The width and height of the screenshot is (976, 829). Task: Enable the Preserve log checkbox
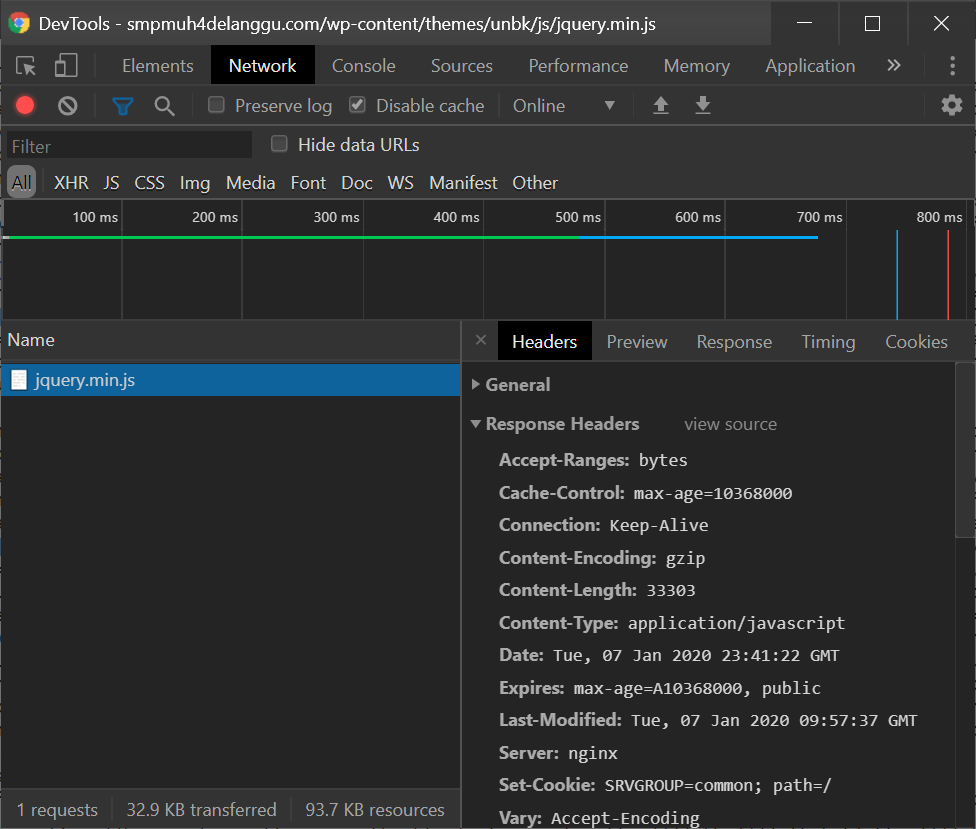216,105
